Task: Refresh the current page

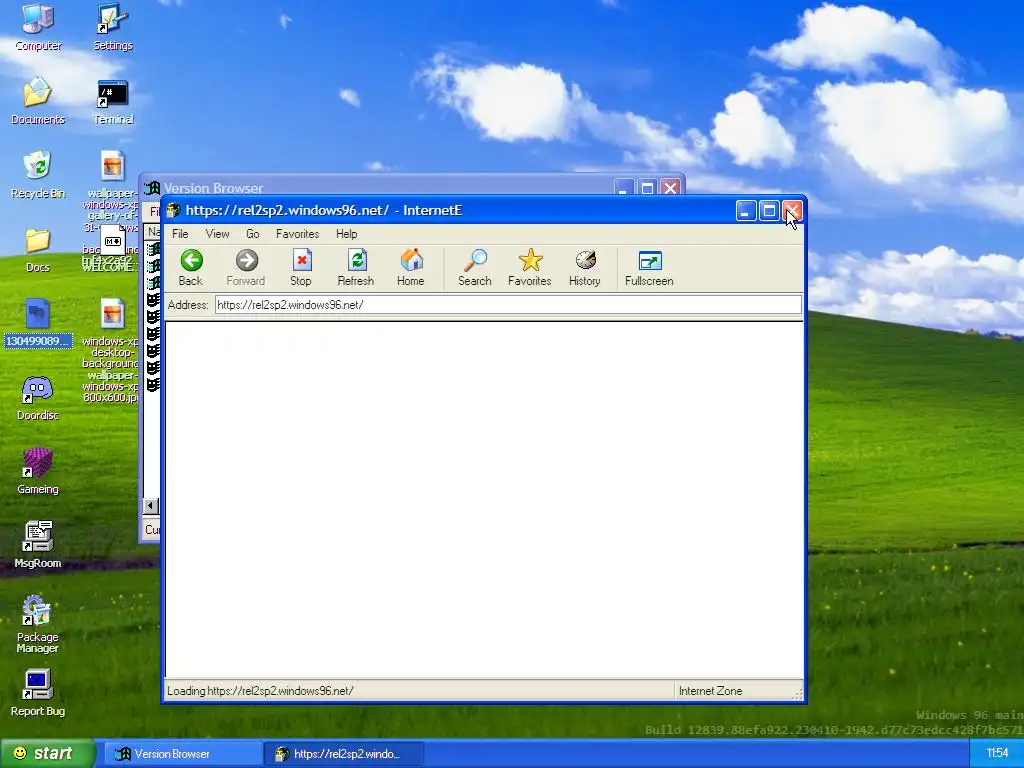Action: point(356,268)
